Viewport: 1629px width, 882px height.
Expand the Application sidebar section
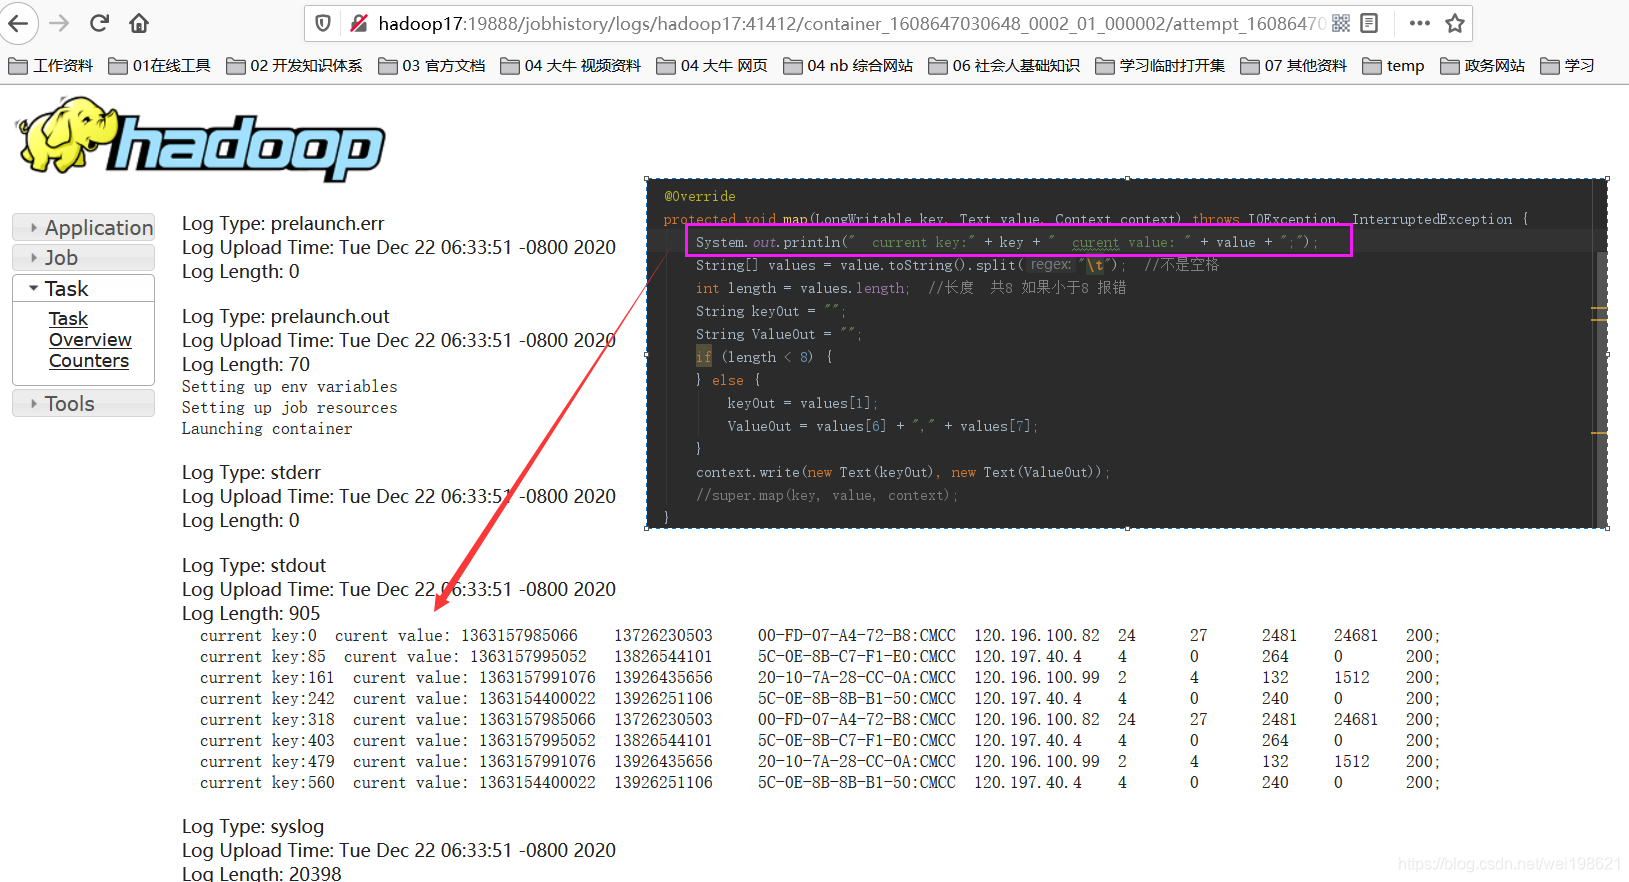[x=84, y=228]
